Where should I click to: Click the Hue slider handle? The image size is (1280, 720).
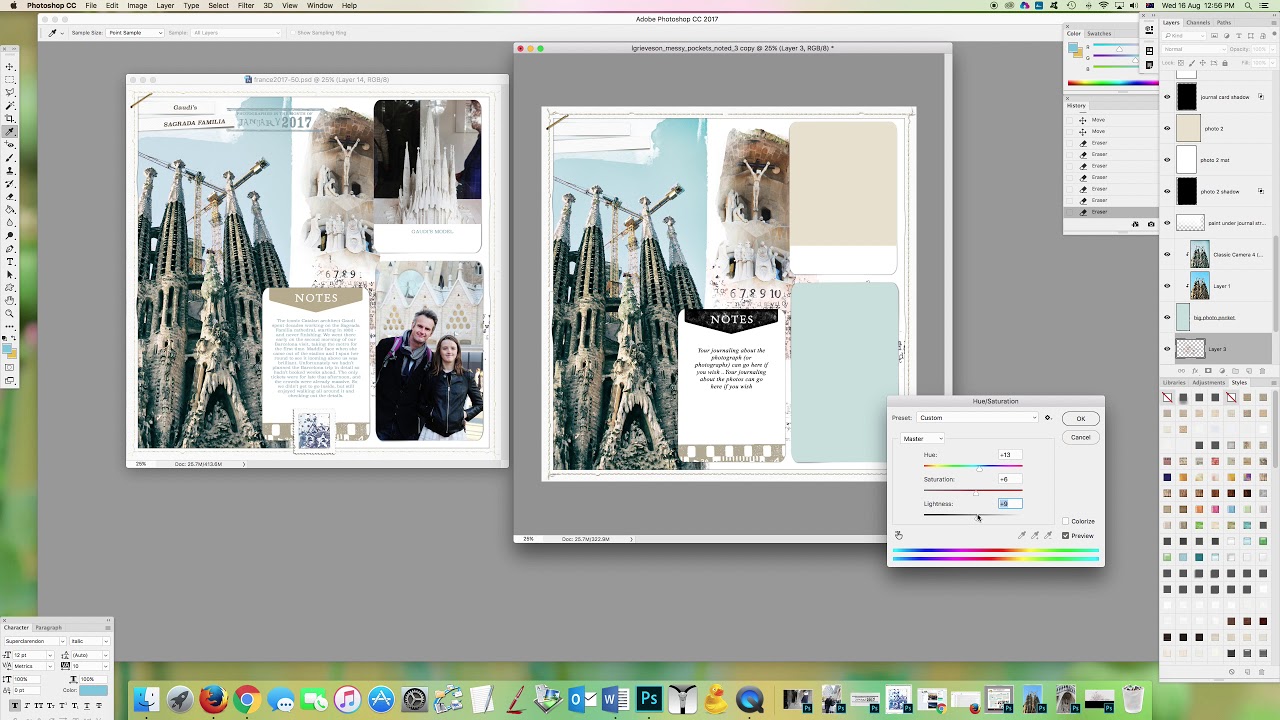[x=979, y=469]
